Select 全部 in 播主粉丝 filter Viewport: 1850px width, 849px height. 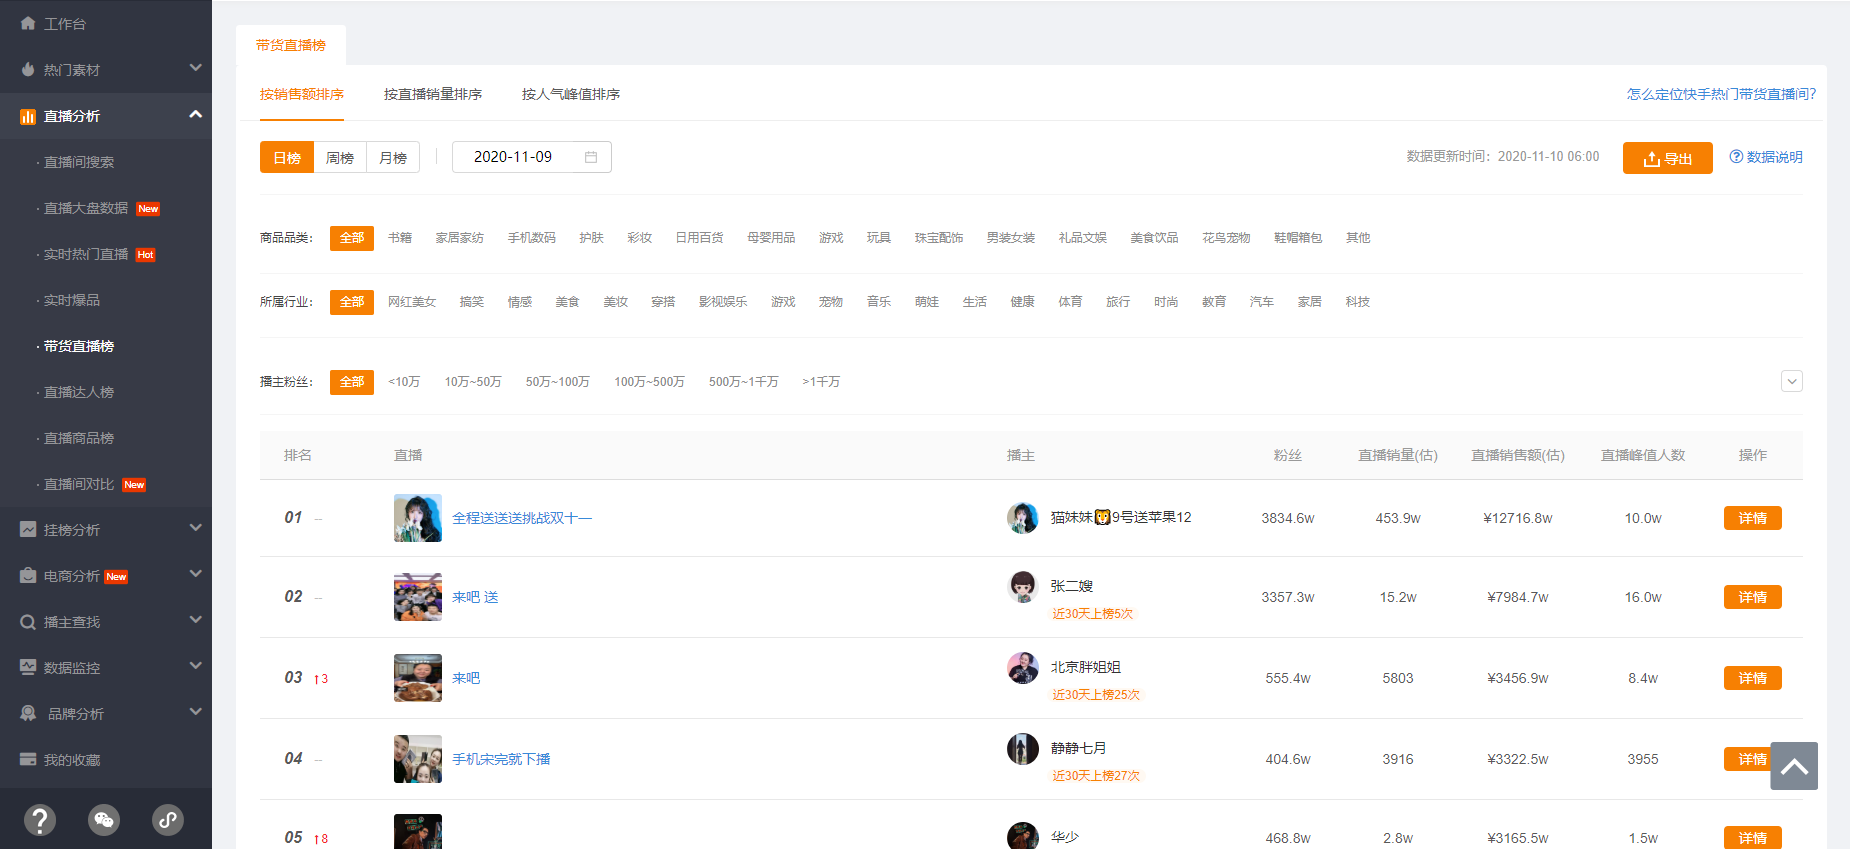tap(352, 382)
